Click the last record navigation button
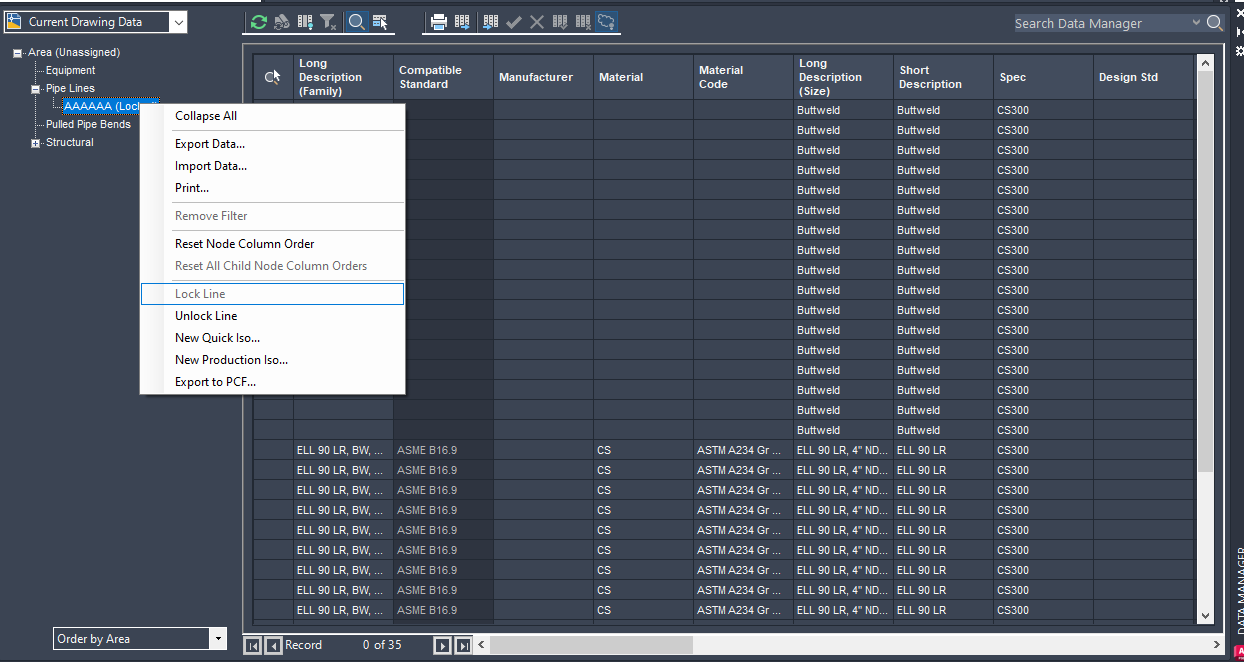1244x662 pixels. pos(463,645)
